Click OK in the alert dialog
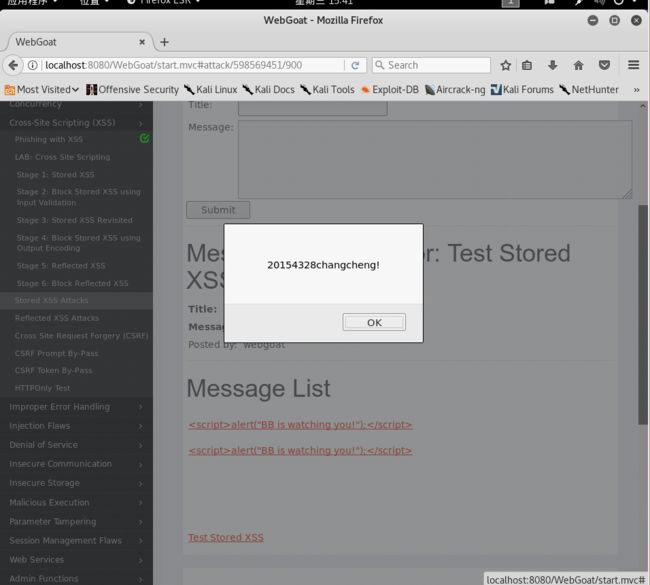650x585 pixels. pos(374,322)
